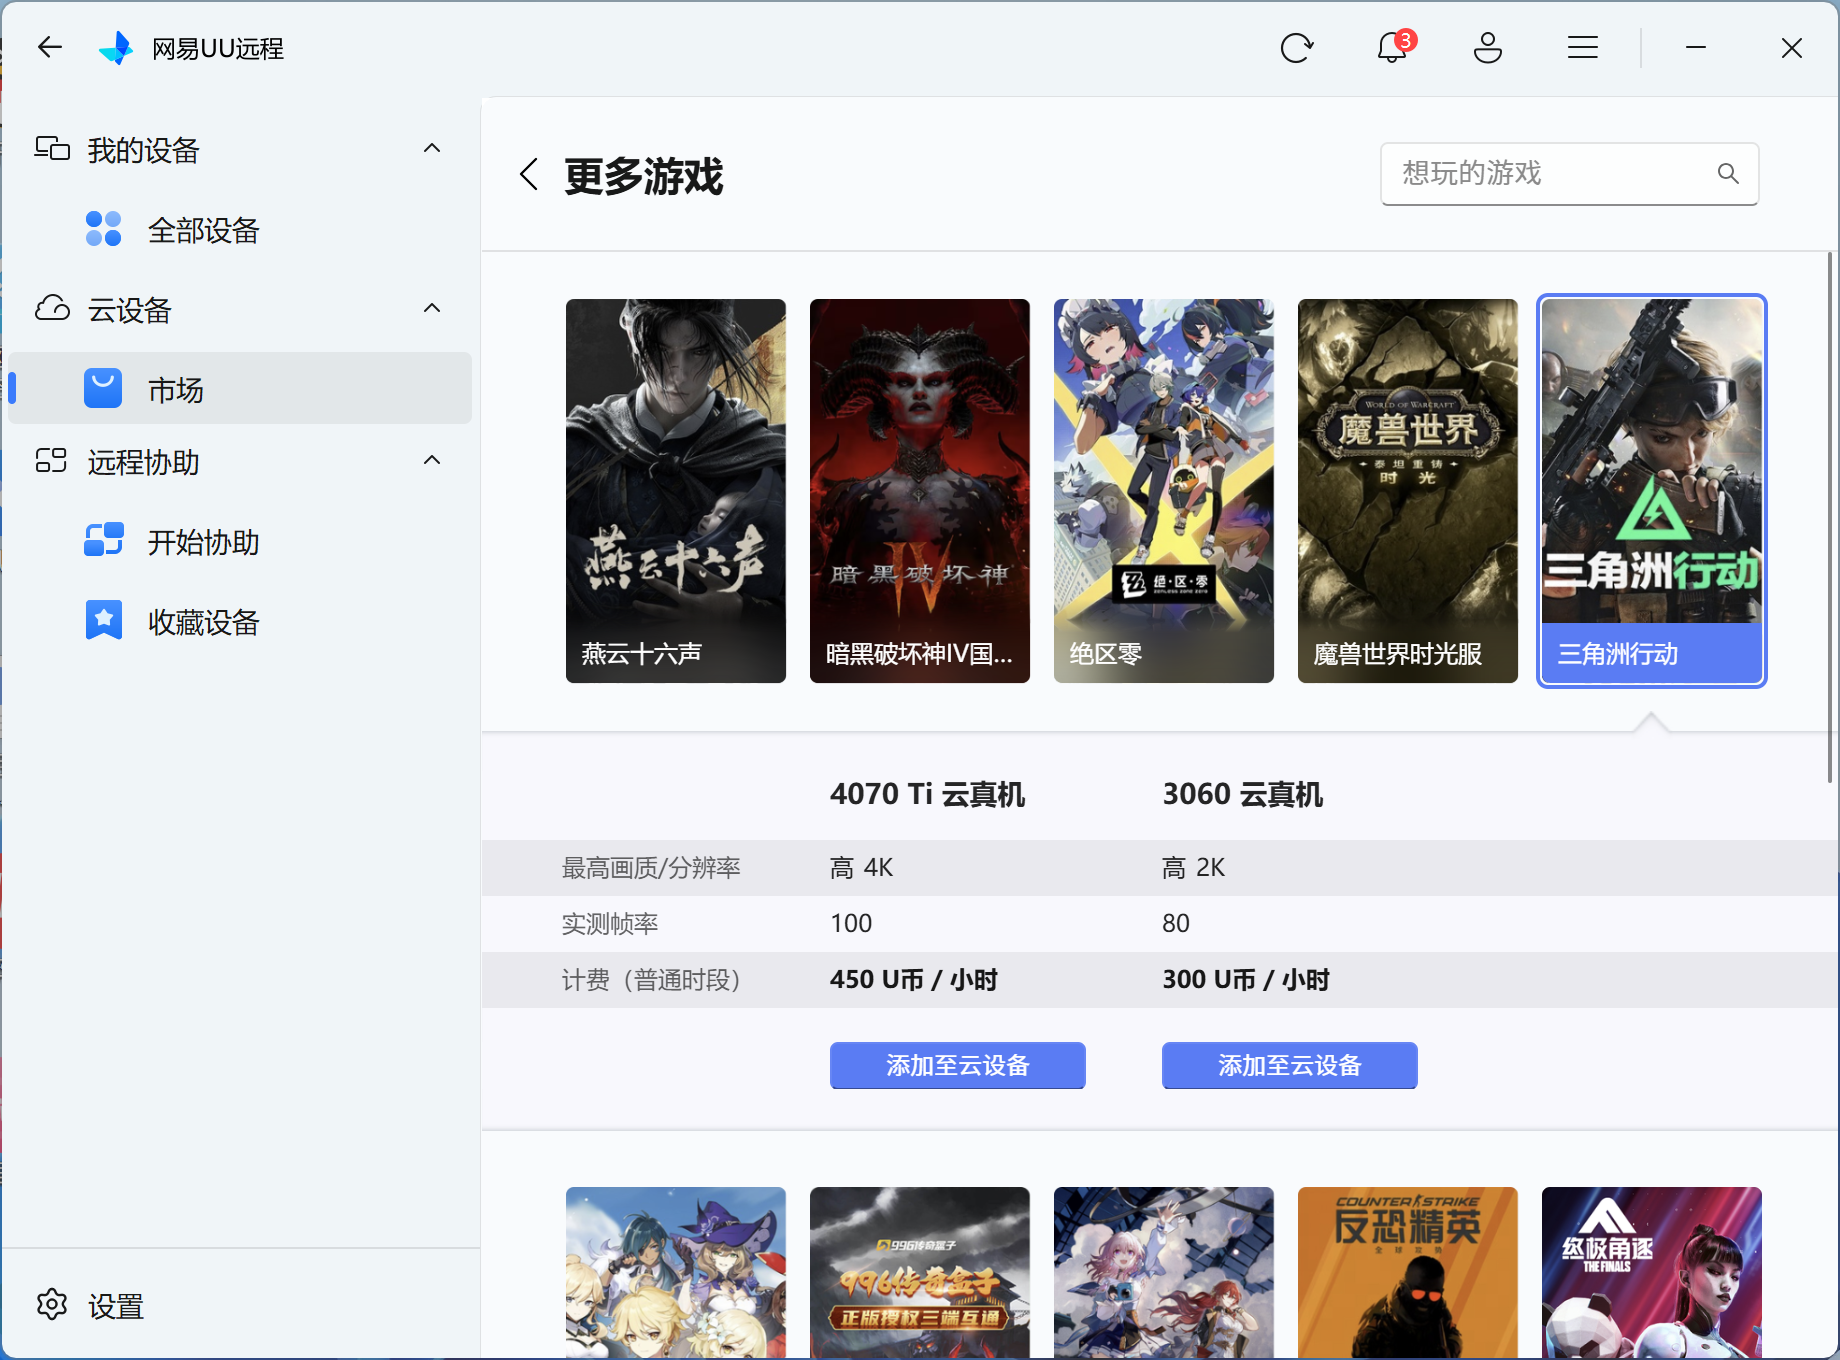Click the 300 U币 / 小时 price
Screen dimensions: 1840x1360
coord(1245,979)
